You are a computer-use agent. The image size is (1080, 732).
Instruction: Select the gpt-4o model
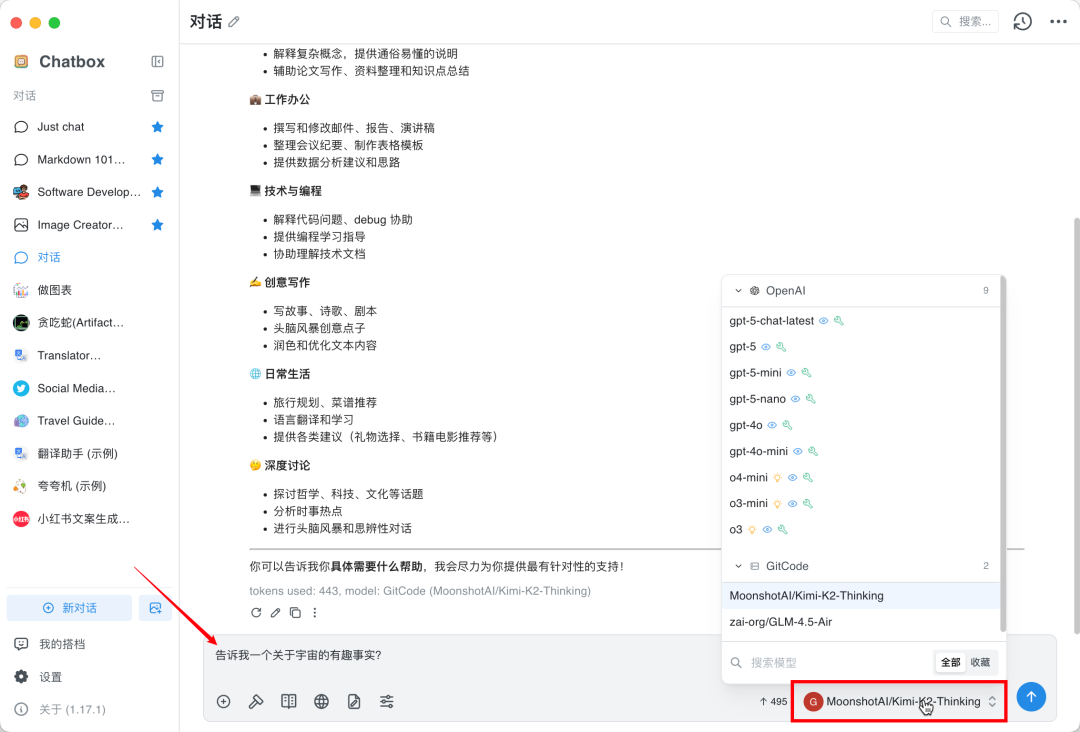(861, 425)
